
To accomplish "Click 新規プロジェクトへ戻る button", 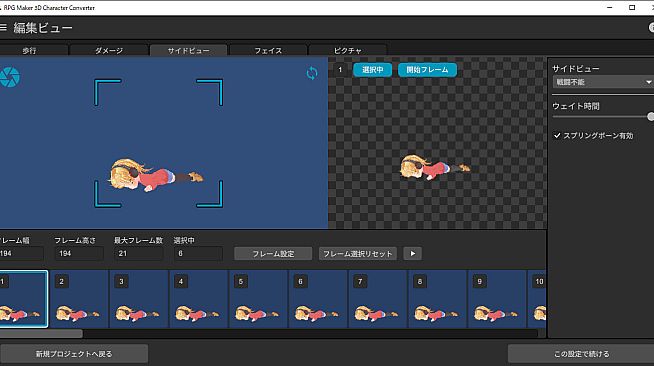I will (74, 354).
